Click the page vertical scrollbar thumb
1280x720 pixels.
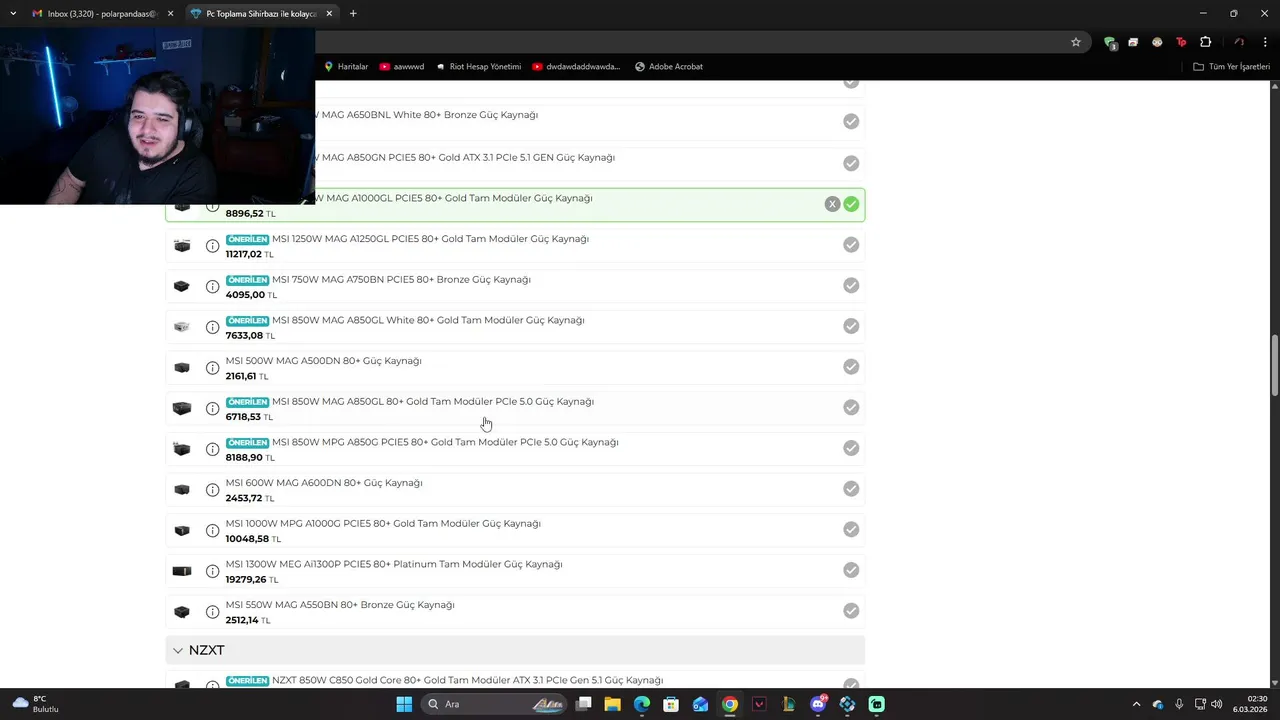point(1275,366)
